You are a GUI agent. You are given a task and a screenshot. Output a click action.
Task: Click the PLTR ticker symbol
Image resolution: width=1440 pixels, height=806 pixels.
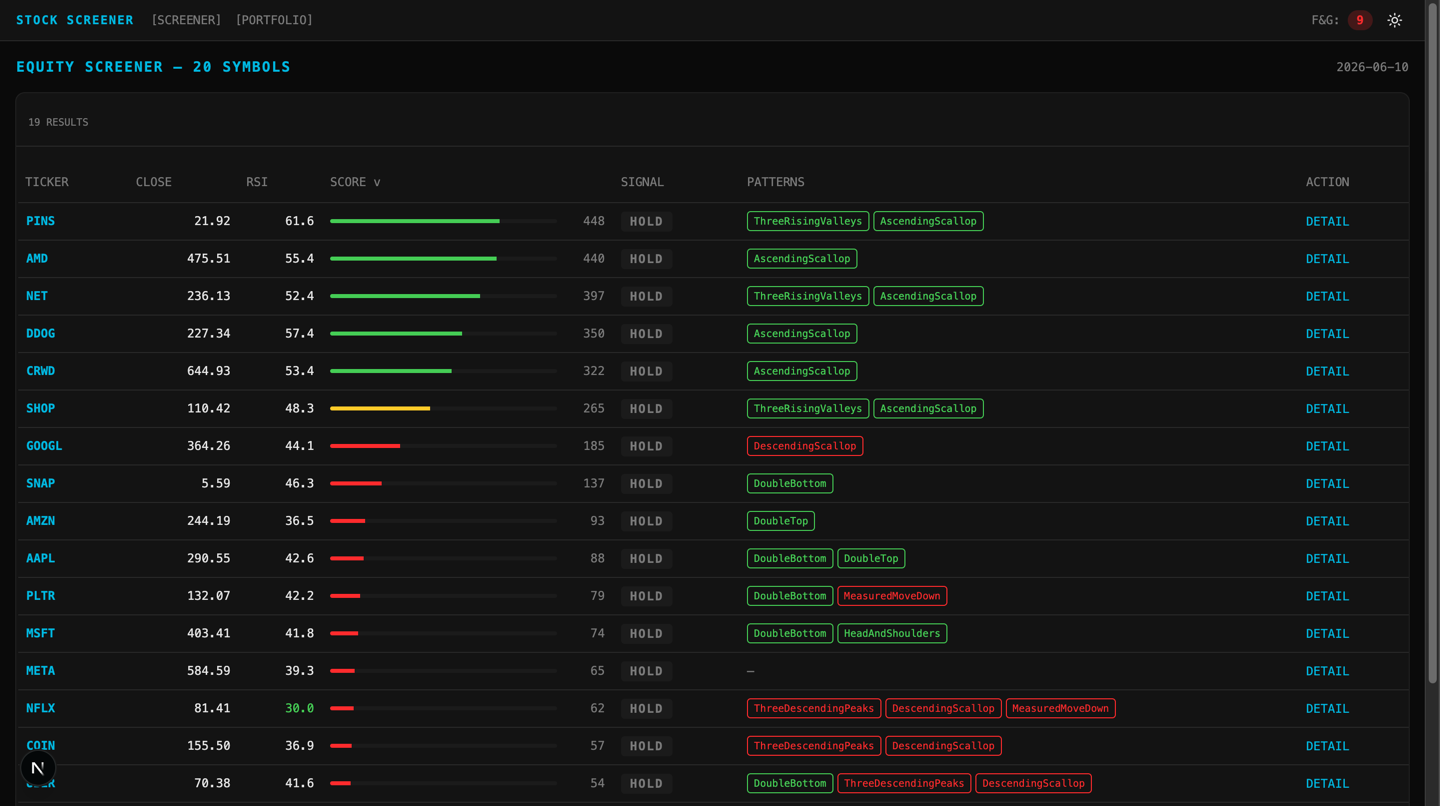tap(40, 596)
